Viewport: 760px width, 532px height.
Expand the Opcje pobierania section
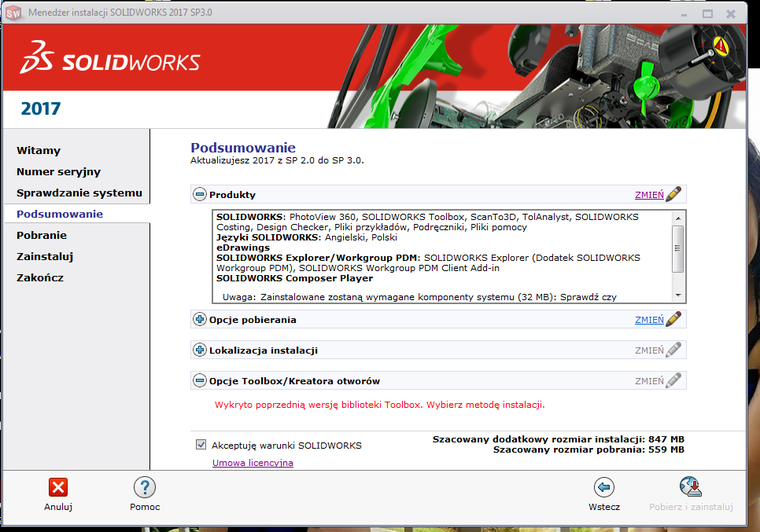(x=200, y=319)
